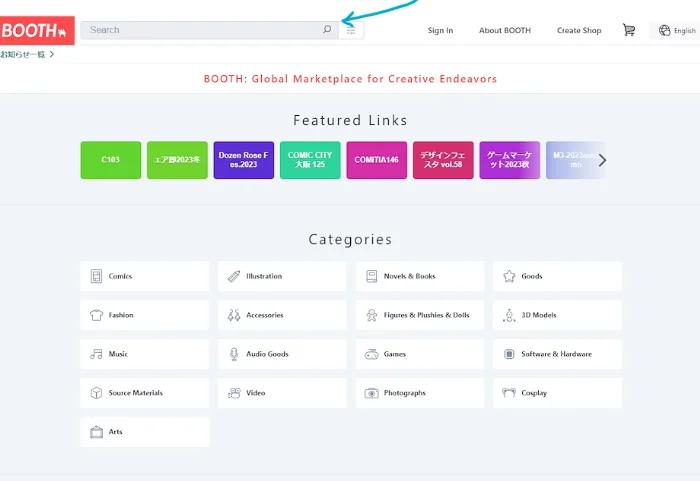Open the English language dropdown
700x481 pixels.
[677, 30]
